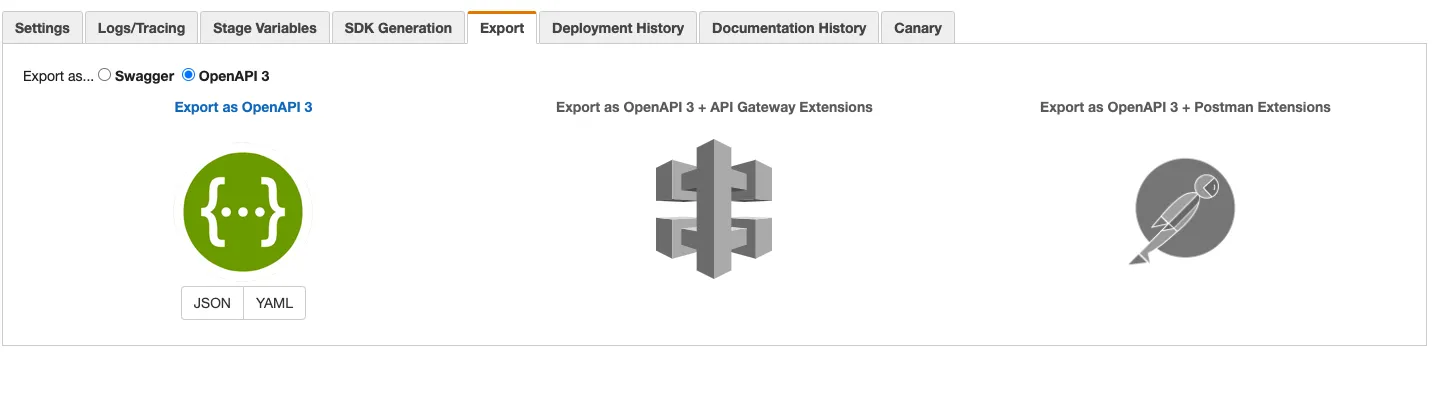Viewport: 1445px width, 412px height.
Task: Choose Export as OpenAPI 3 + Postman Extensions
Action: 1185,107
